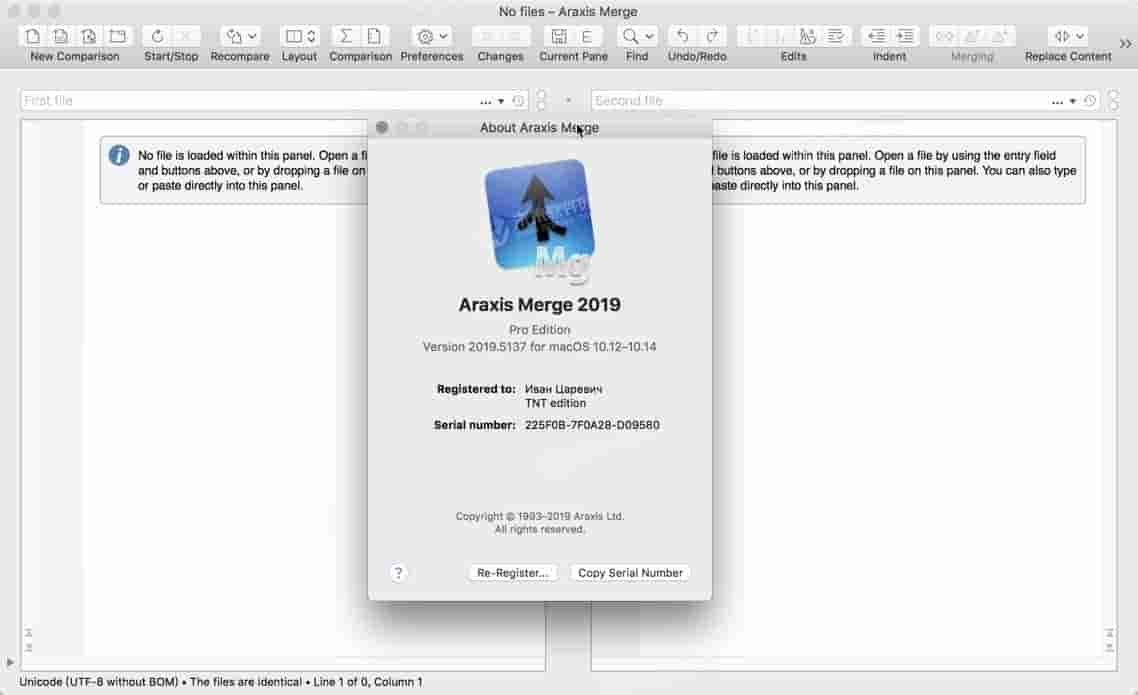Click the small triangle at bottom-left edge
The image size is (1138, 695).
[9, 662]
